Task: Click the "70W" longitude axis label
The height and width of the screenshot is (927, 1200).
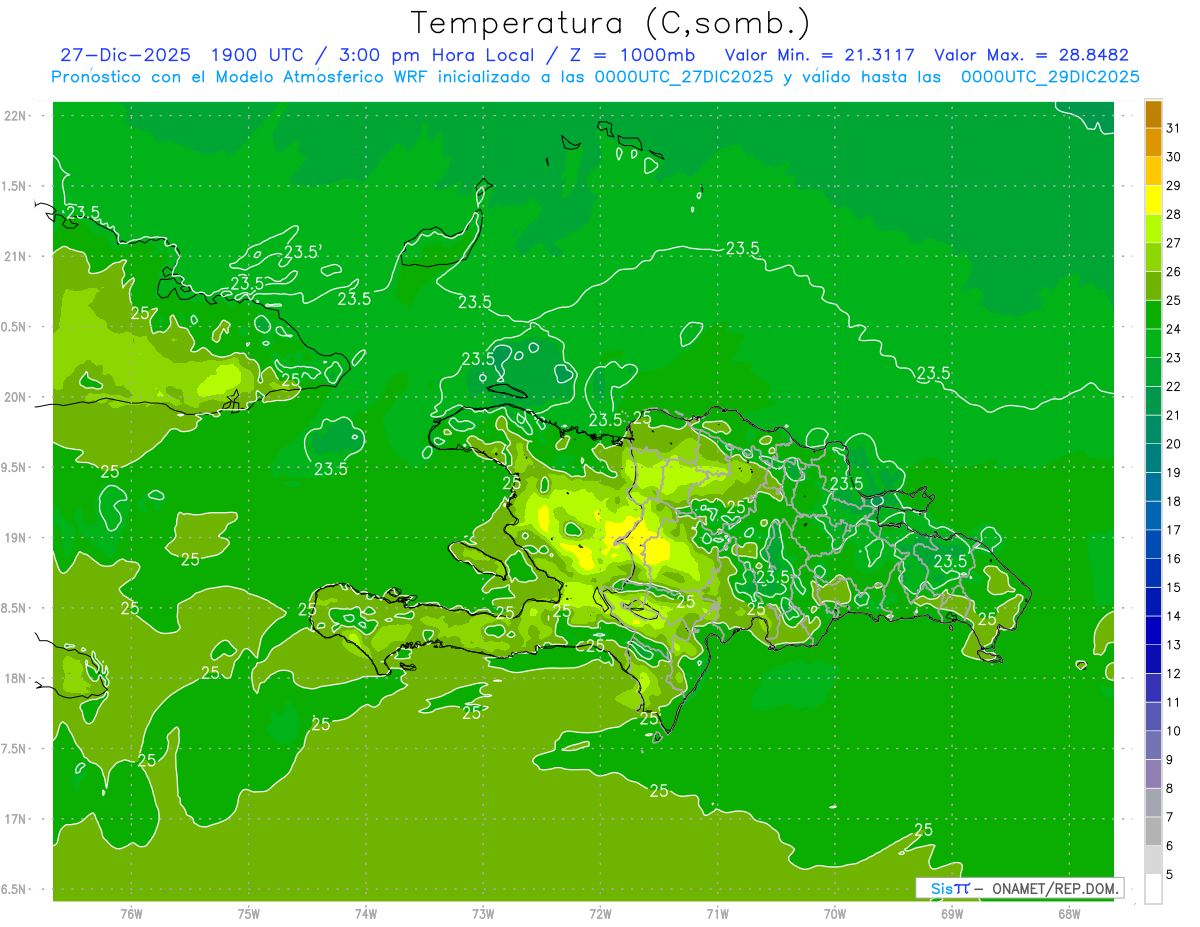Action: (x=835, y=914)
